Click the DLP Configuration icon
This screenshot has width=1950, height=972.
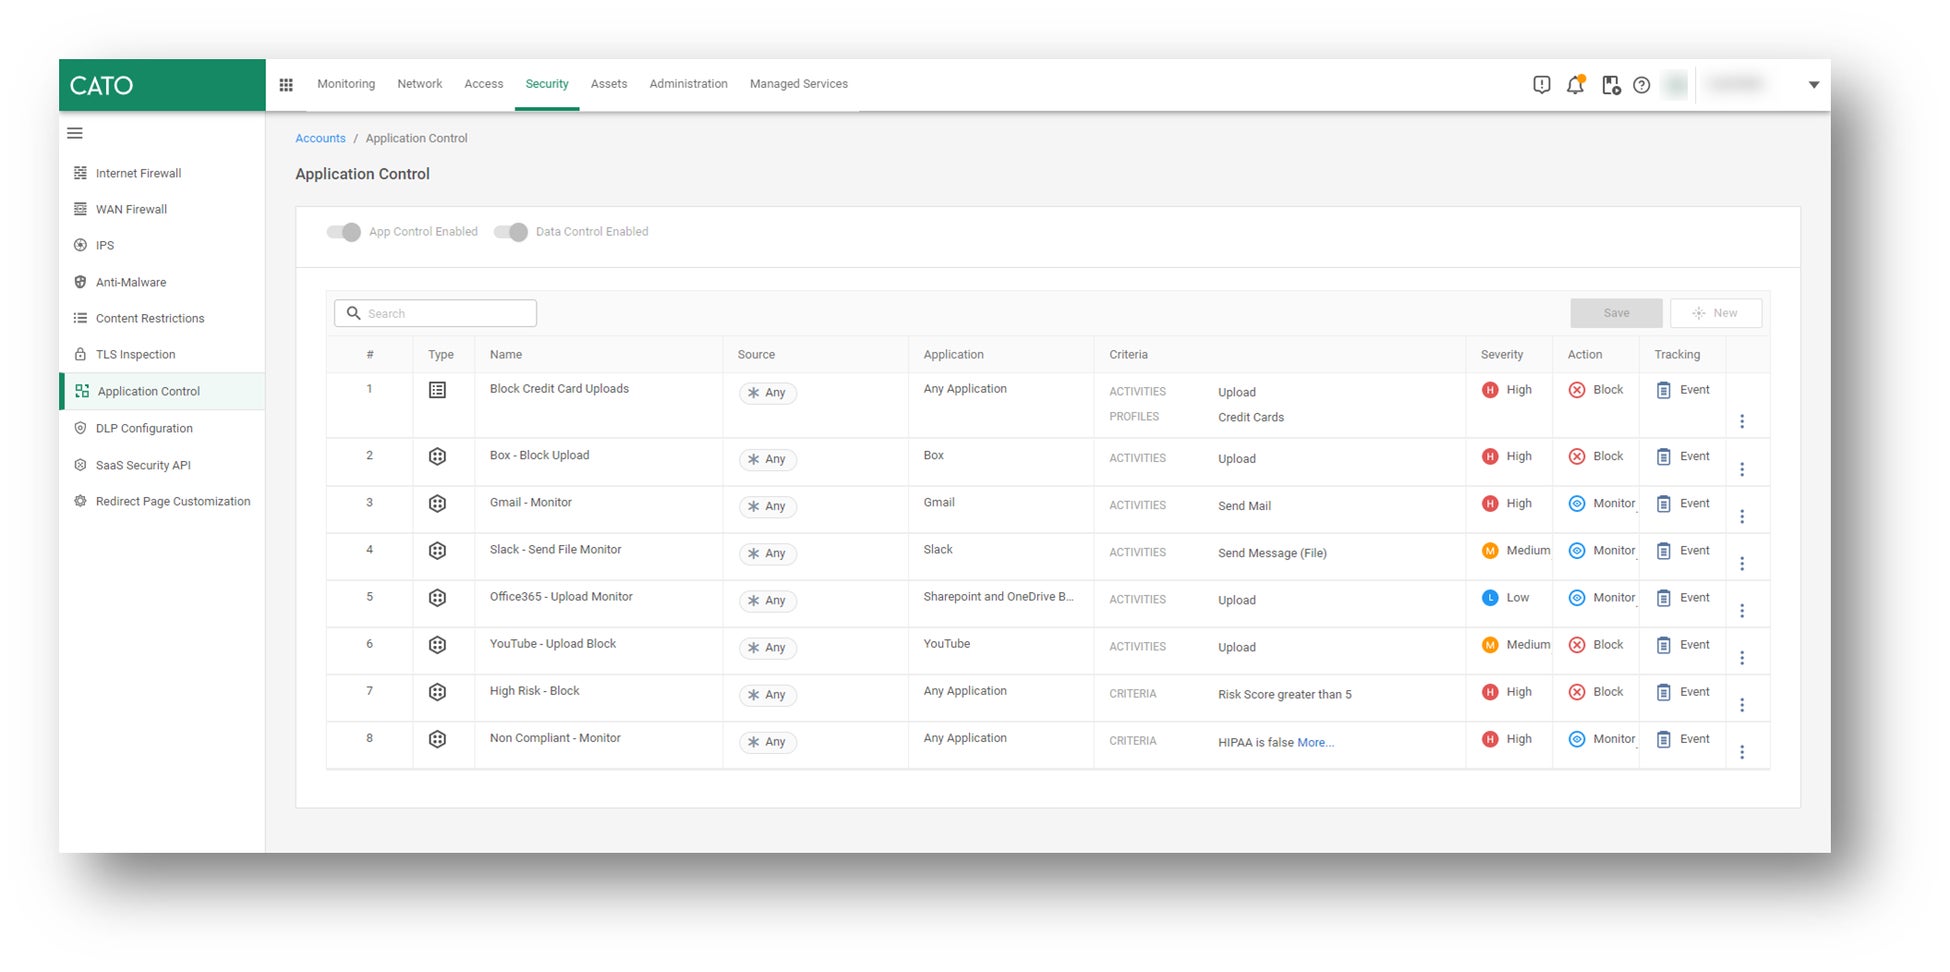point(81,428)
